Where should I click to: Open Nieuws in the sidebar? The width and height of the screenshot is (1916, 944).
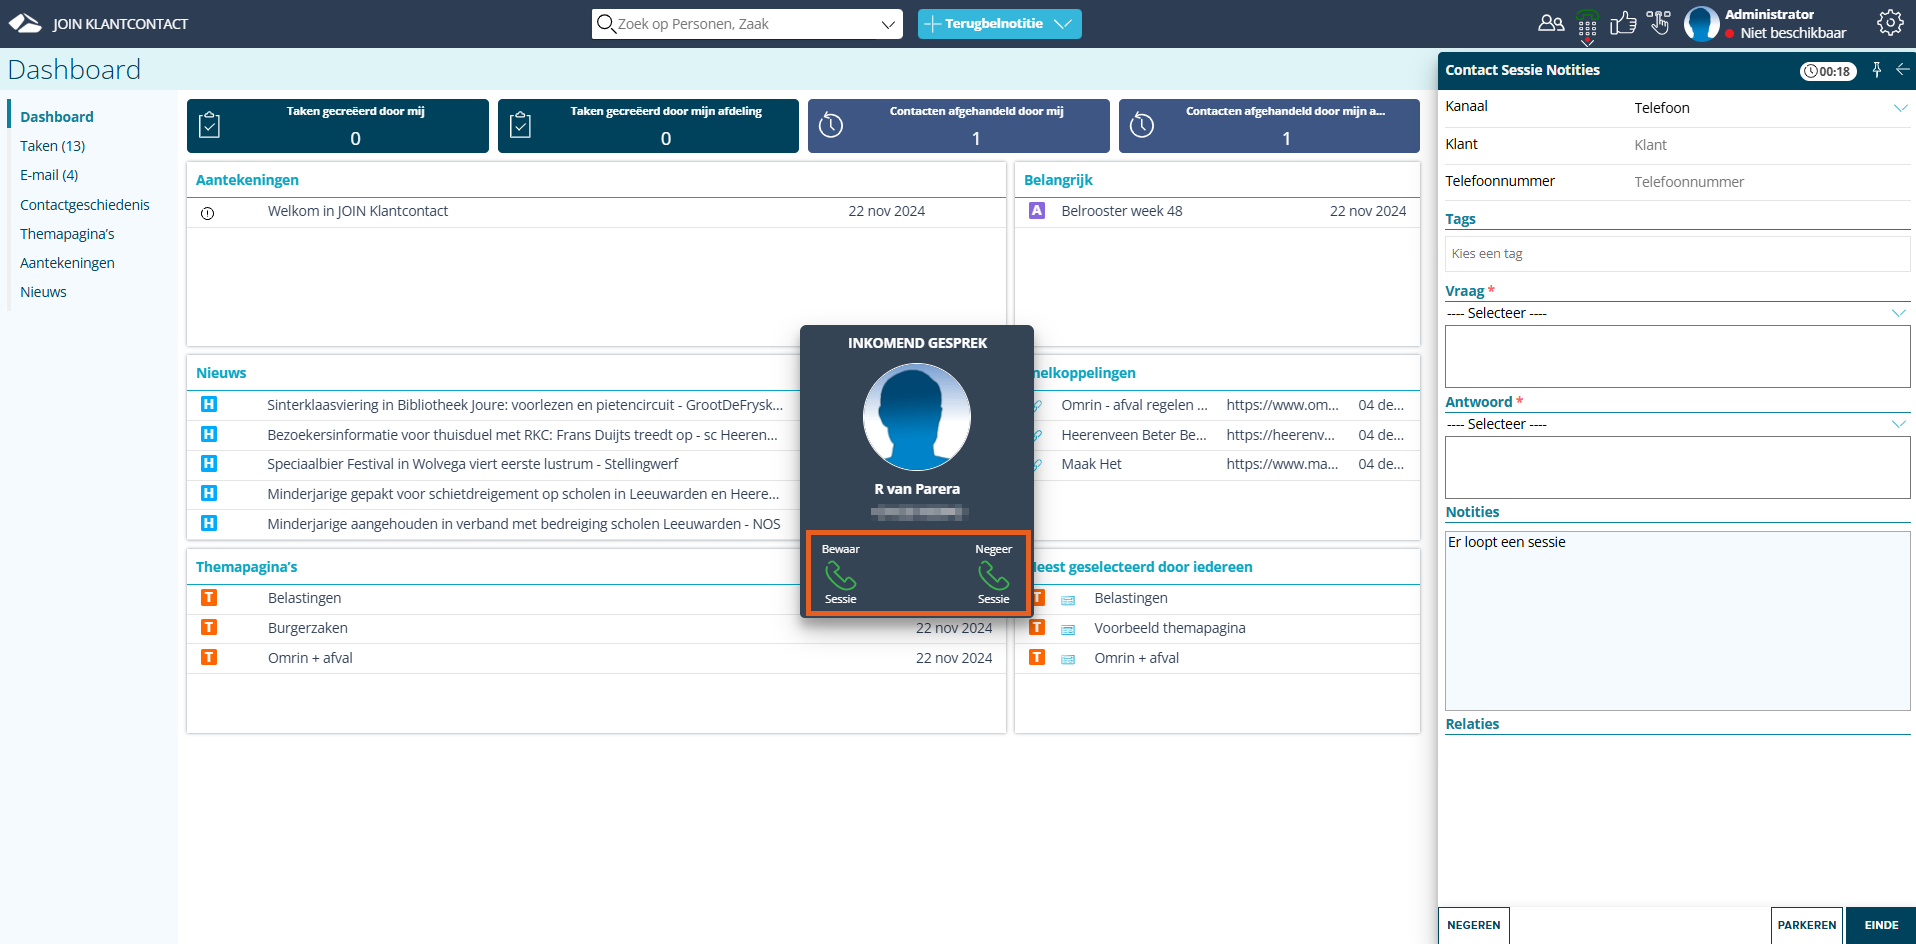click(x=43, y=292)
